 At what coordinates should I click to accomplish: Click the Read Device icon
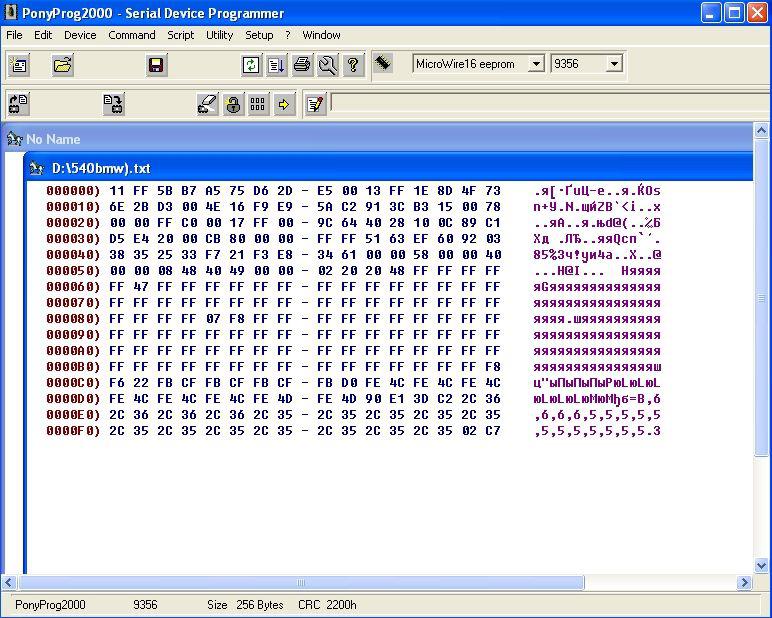point(19,104)
